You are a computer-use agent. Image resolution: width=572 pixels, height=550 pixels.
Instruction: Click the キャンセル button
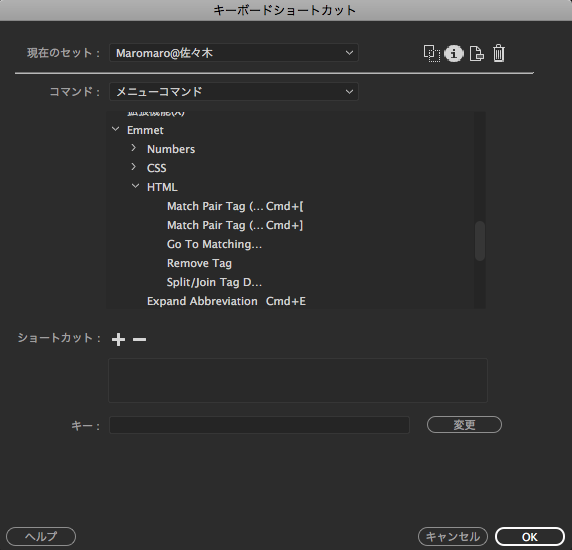(453, 537)
